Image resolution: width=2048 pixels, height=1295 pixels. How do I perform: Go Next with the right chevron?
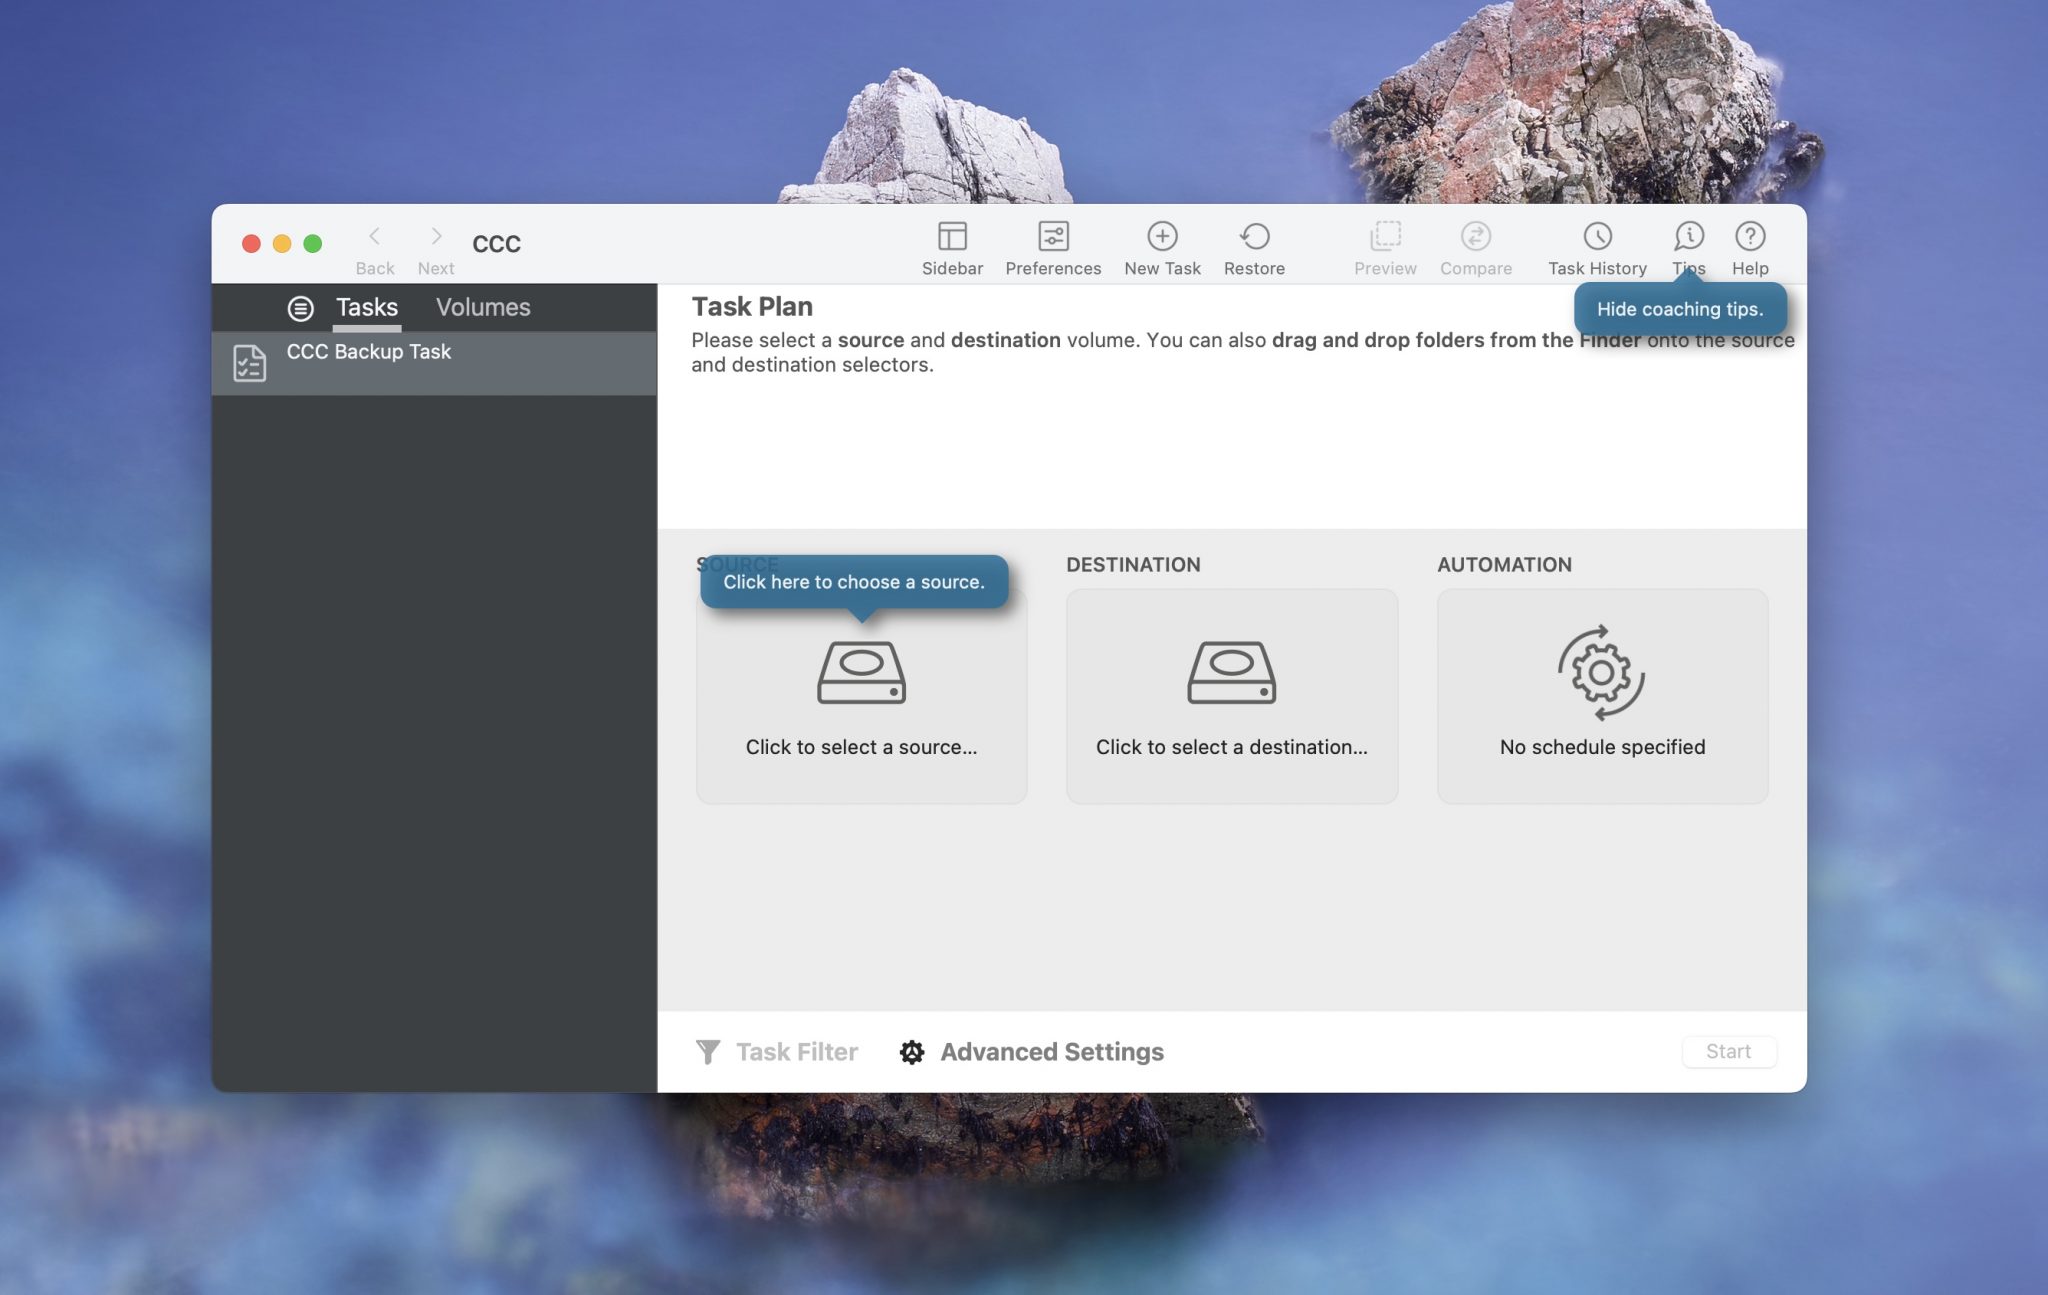[x=436, y=236]
